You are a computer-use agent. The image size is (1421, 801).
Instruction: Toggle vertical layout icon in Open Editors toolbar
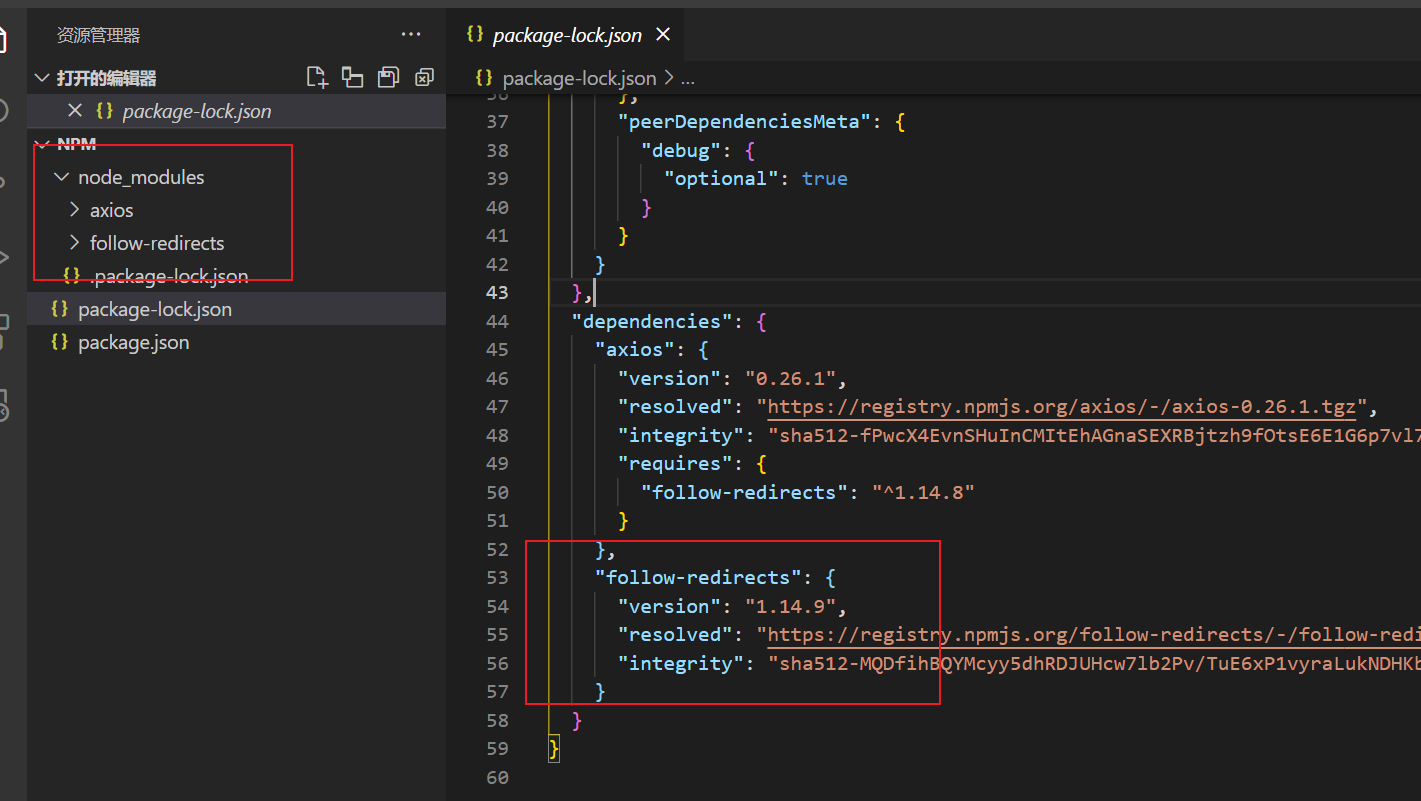tap(352, 77)
